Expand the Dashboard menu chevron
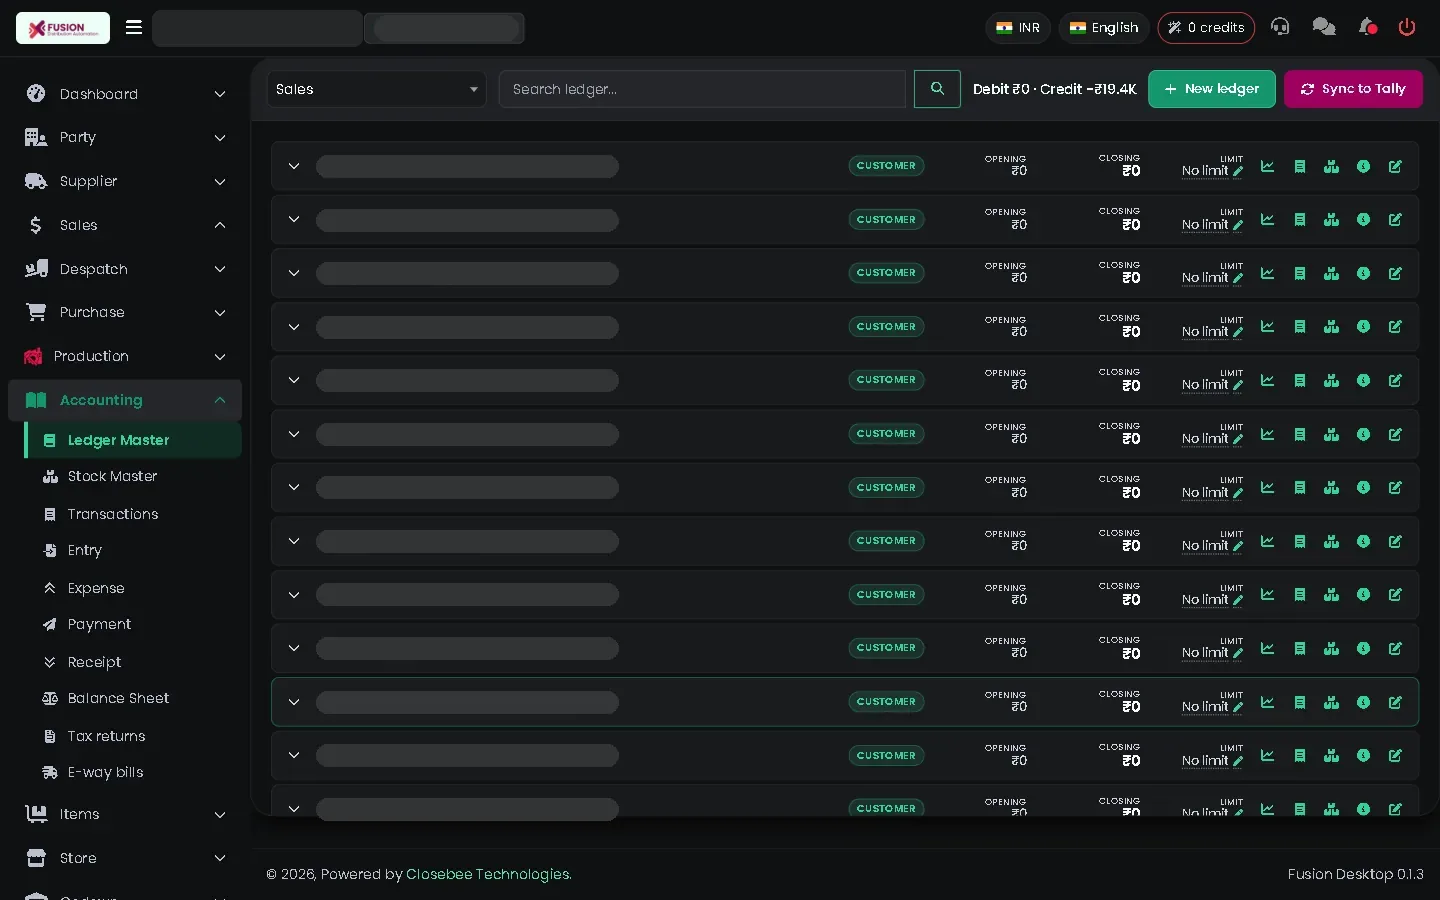 point(220,94)
